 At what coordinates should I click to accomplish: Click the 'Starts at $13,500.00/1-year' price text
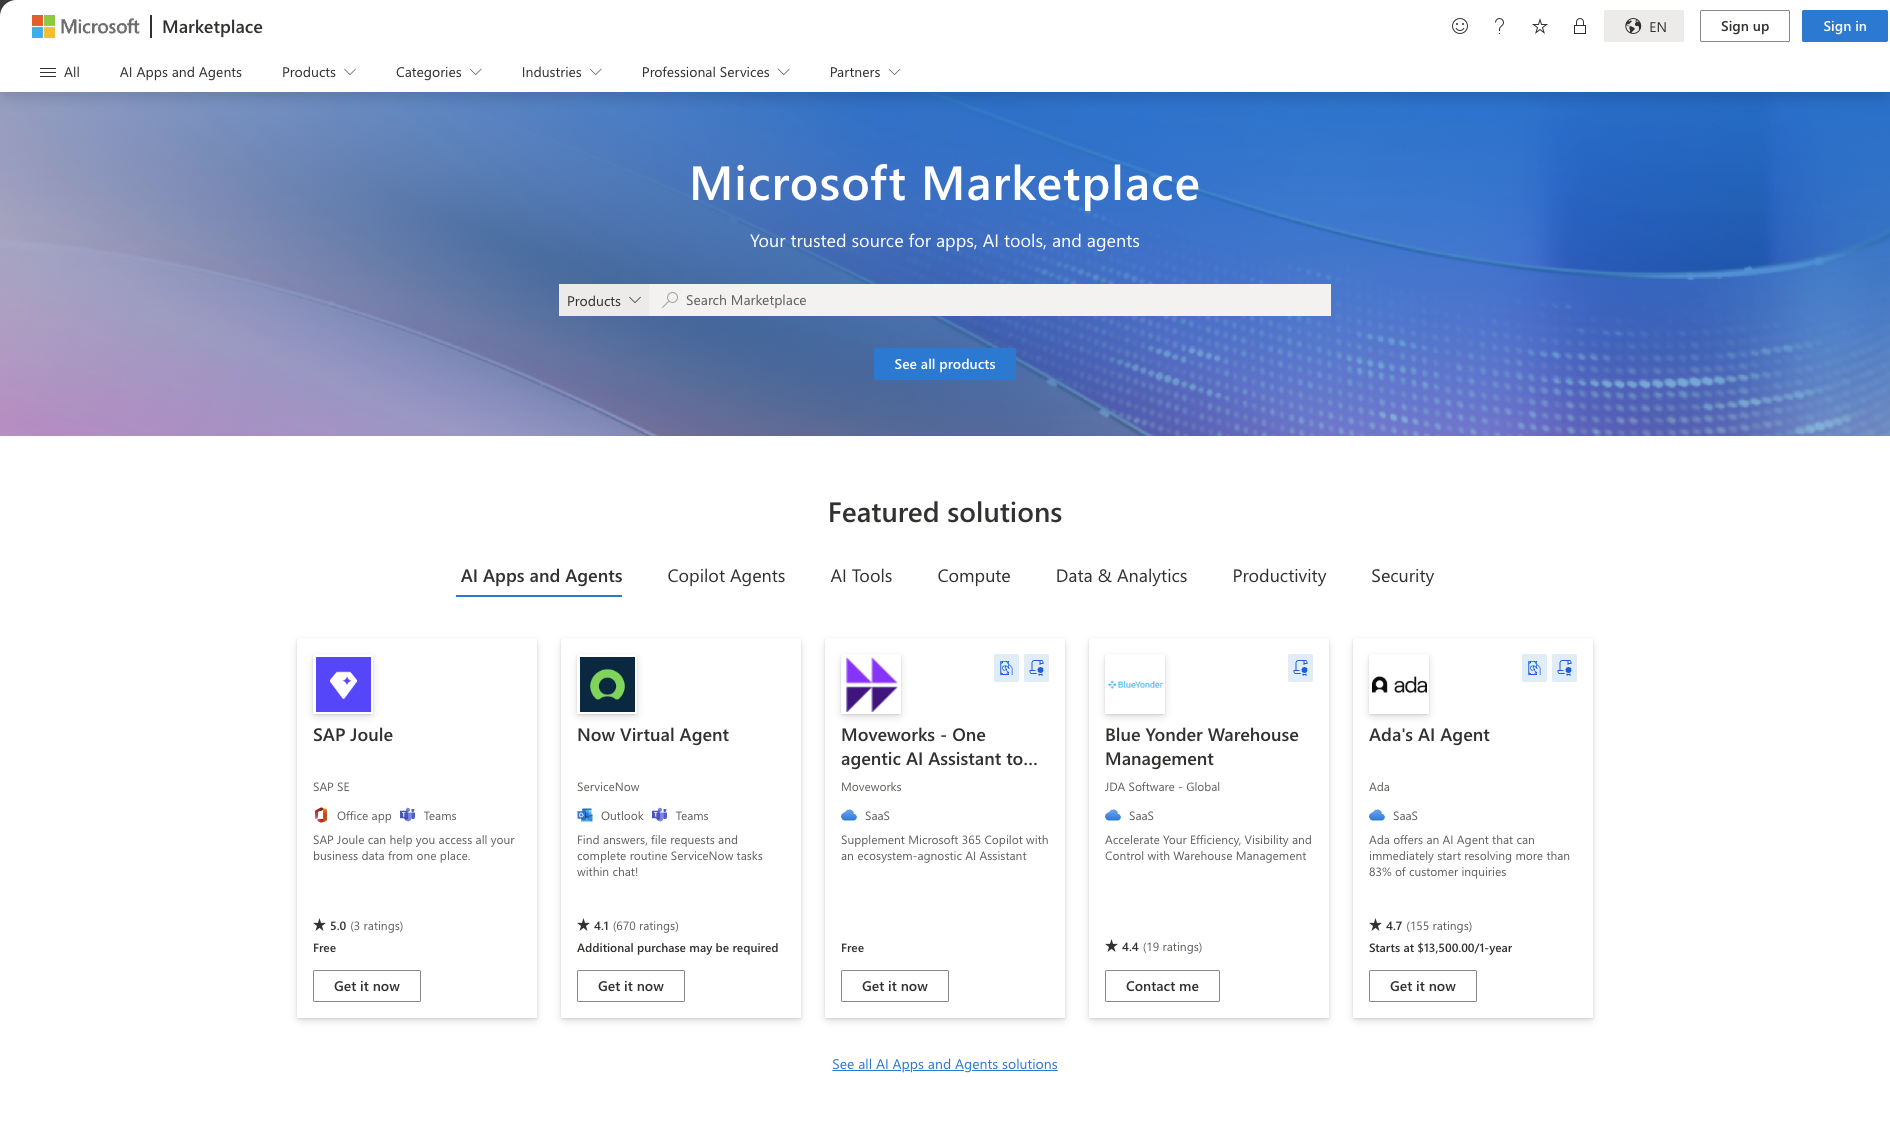pyautogui.click(x=1440, y=948)
